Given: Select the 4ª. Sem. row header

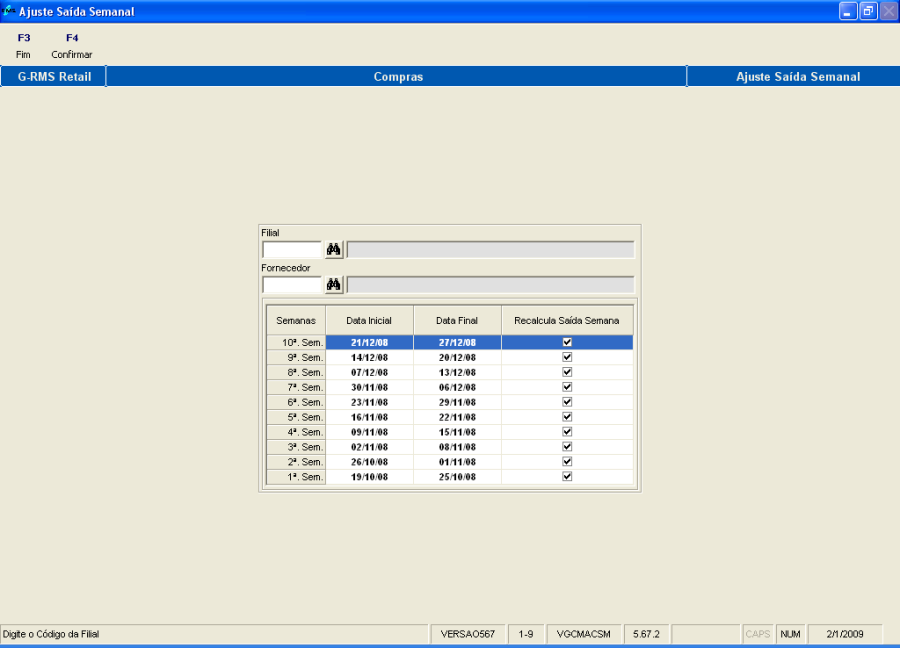Looking at the screenshot, I should tap(296, 432).
